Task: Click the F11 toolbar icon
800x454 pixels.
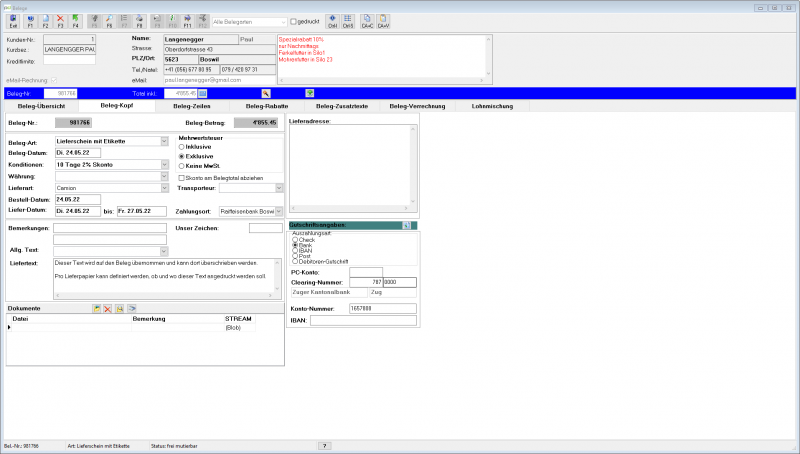Action: tap(187, 21)
